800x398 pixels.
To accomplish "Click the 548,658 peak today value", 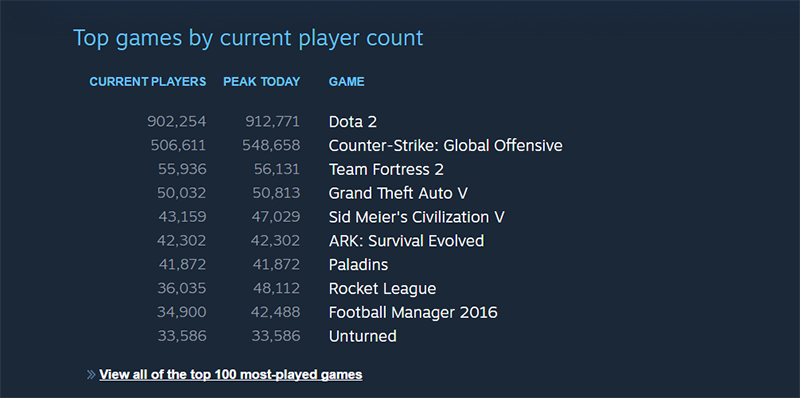I will (x=271, y=145).
